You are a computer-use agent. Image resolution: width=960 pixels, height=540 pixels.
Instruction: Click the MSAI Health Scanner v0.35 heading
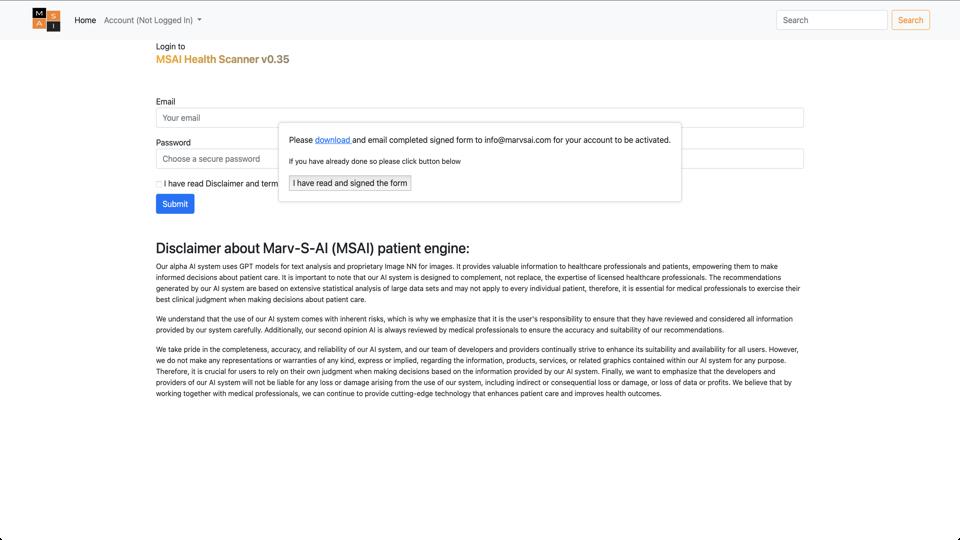222,59
